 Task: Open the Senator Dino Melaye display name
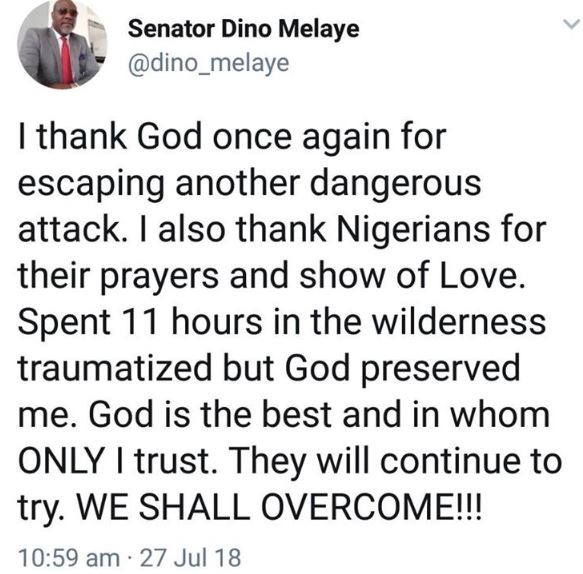click(244, 29)
